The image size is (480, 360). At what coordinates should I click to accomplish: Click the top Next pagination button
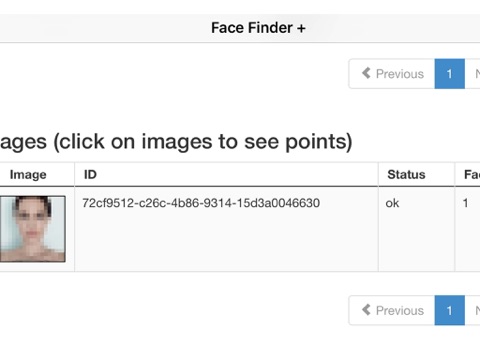[473, 74]
